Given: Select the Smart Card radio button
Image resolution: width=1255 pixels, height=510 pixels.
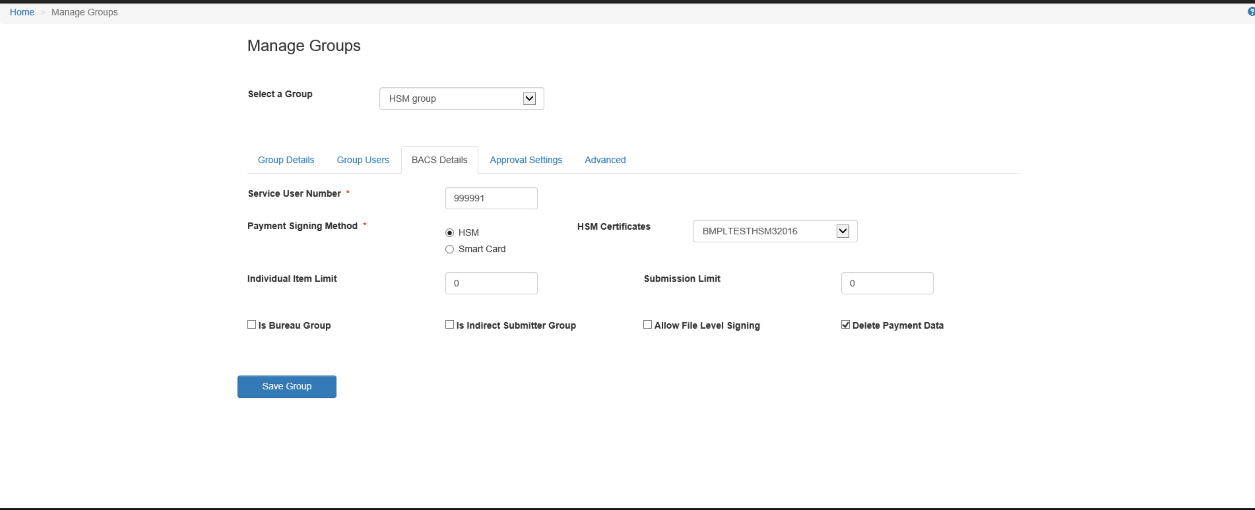Looking at the screenshot, I should 450,249.
